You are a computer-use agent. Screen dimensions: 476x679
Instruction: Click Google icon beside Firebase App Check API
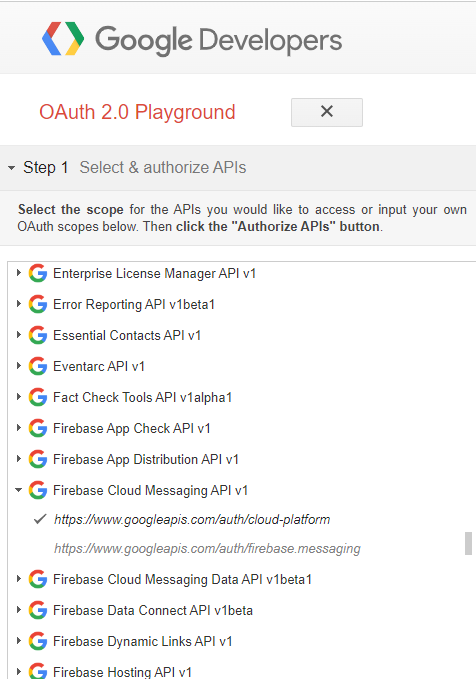point(38,428)
